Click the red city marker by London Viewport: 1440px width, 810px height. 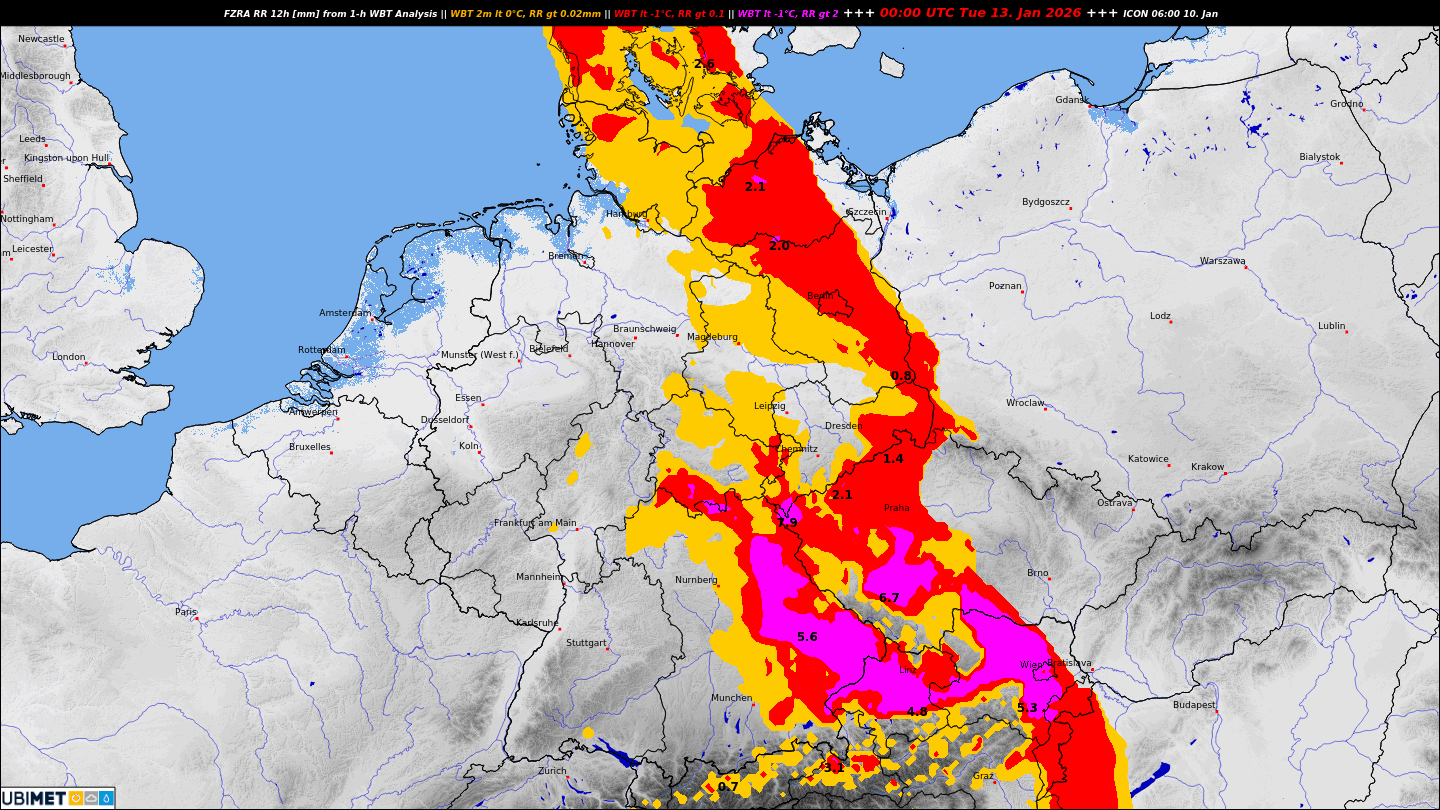pyautogui.click(x=86, y=363)
